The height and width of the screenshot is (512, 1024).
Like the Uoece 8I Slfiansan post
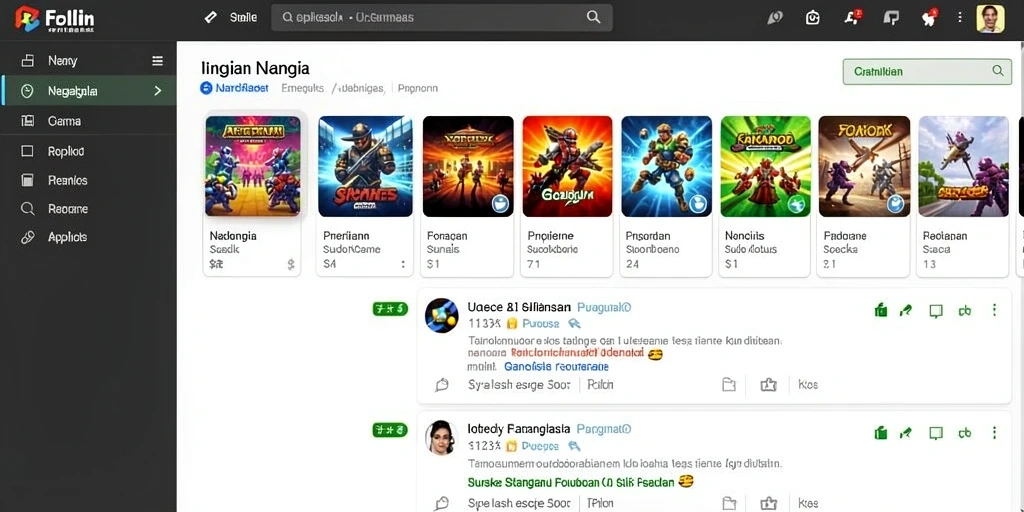click(880, 310)
